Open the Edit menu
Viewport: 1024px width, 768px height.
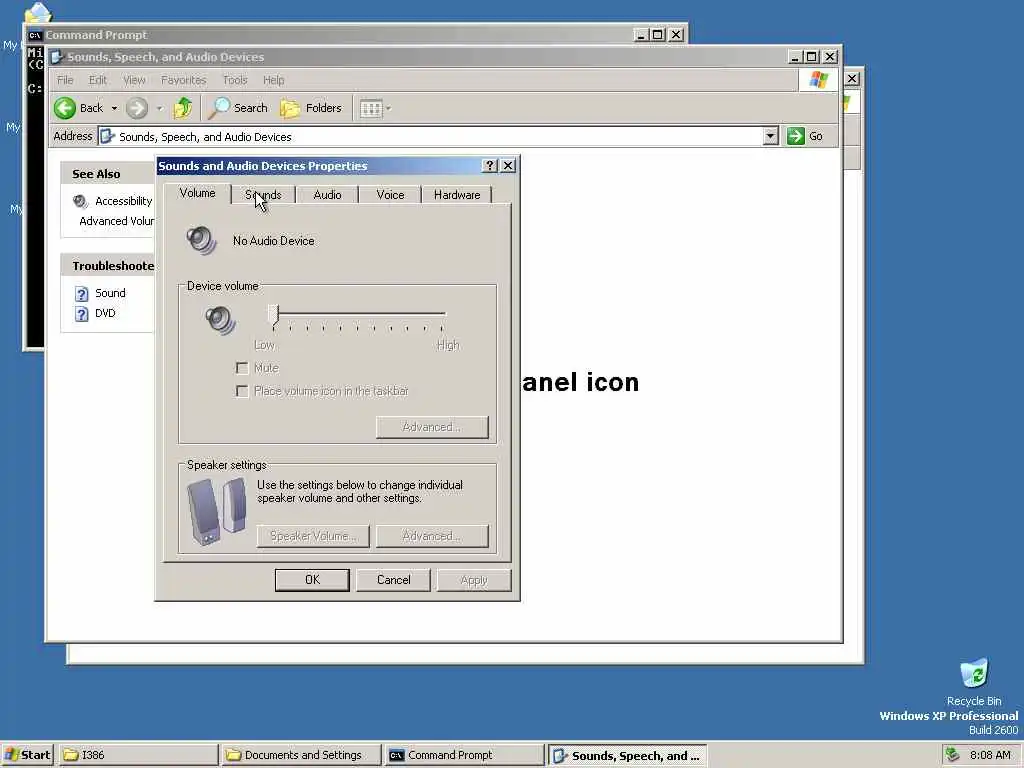[x=97, y=80]
